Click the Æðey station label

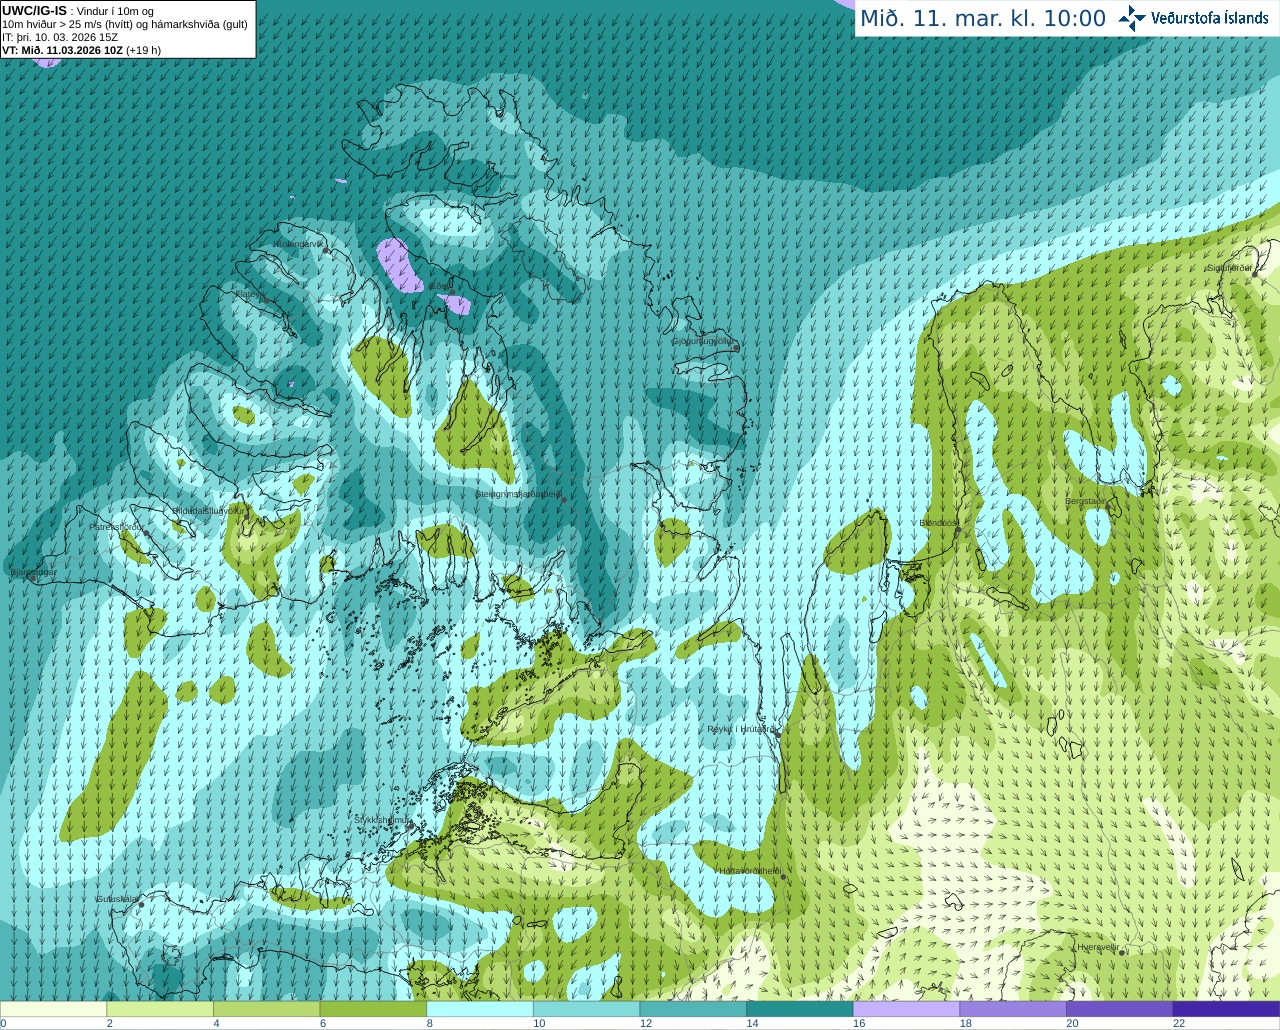click(440, 286)
